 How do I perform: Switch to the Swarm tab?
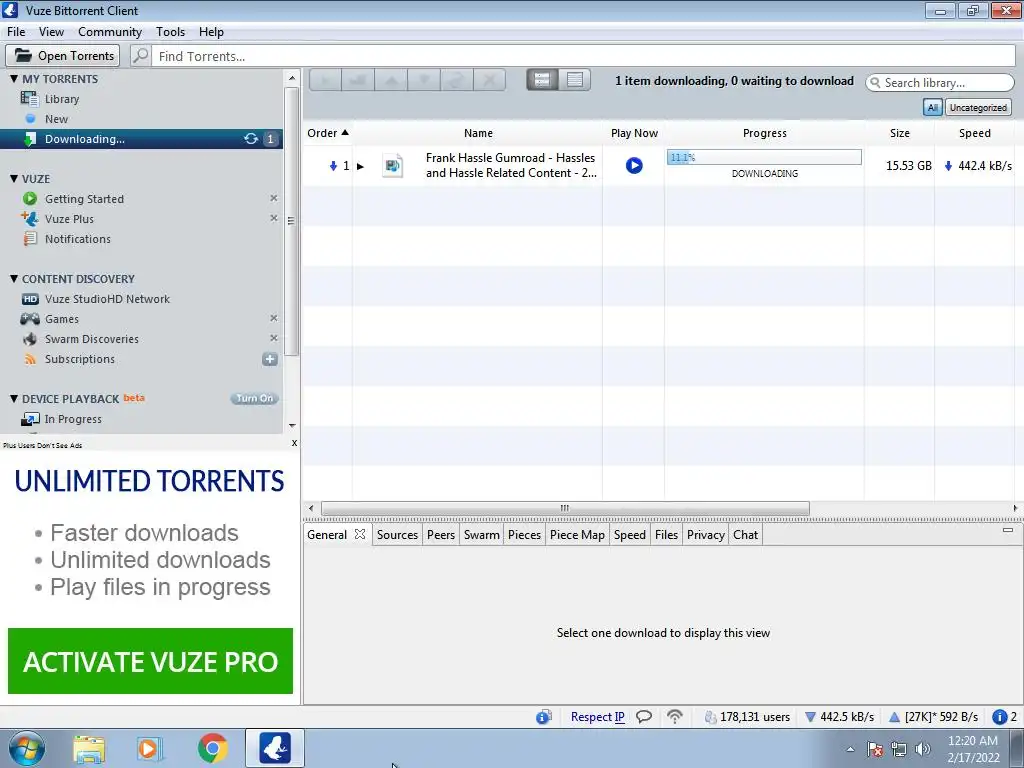481,534
